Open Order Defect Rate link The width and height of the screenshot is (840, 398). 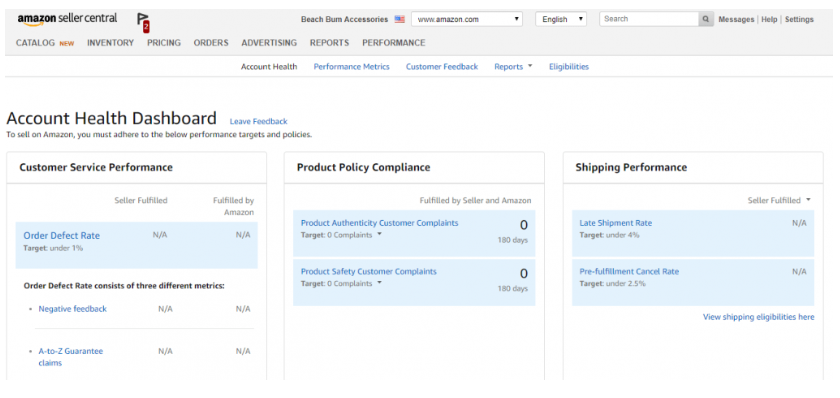(62, 236)
